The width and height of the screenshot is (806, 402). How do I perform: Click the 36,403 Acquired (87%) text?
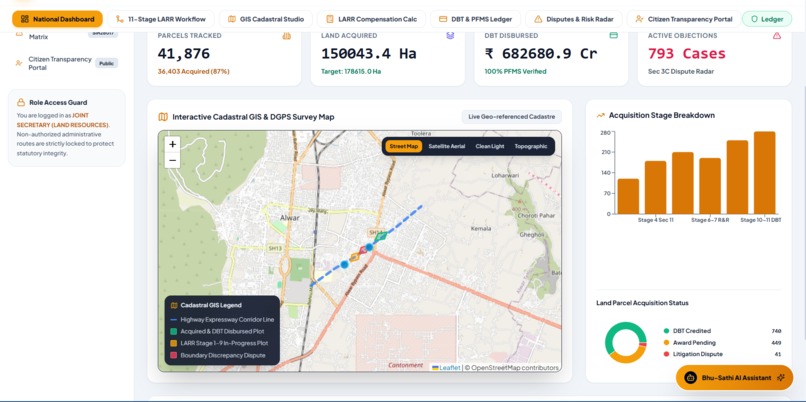coord(193,71)
